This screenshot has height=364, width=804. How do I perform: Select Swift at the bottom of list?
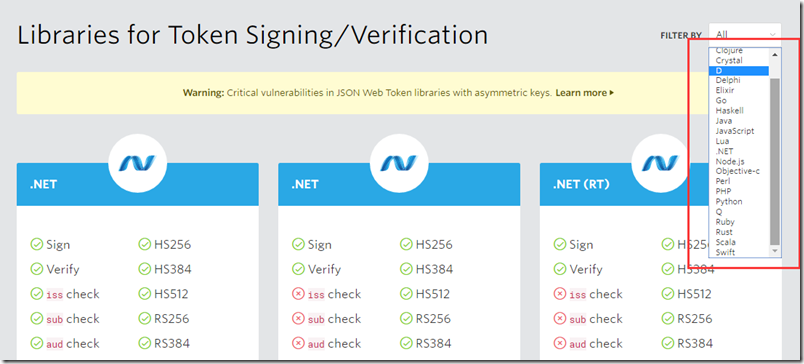tap(725, 252)
